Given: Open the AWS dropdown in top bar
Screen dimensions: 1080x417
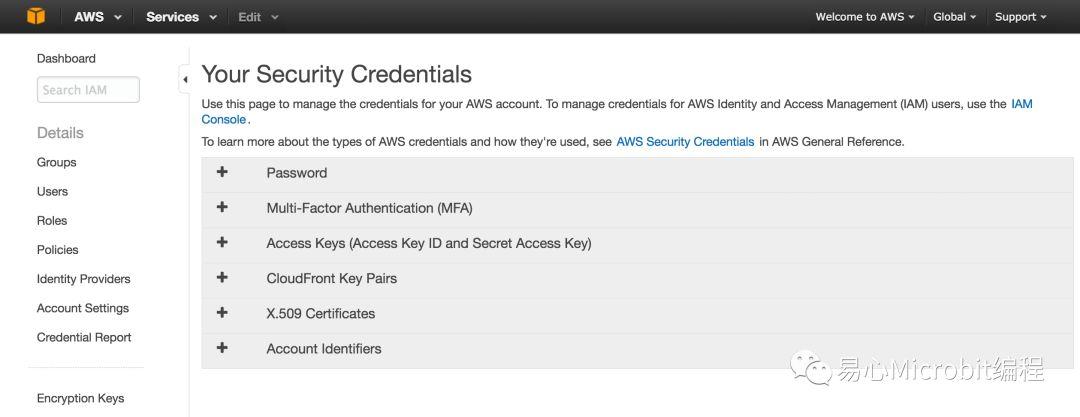Looking at the screenshot, I should pos(98,17).
